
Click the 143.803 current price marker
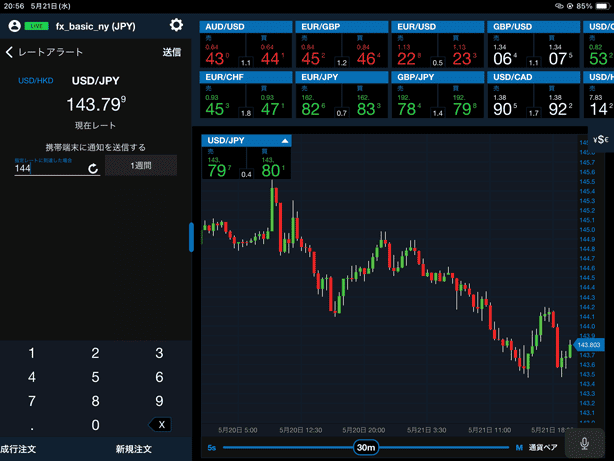(x=589, y=345)
